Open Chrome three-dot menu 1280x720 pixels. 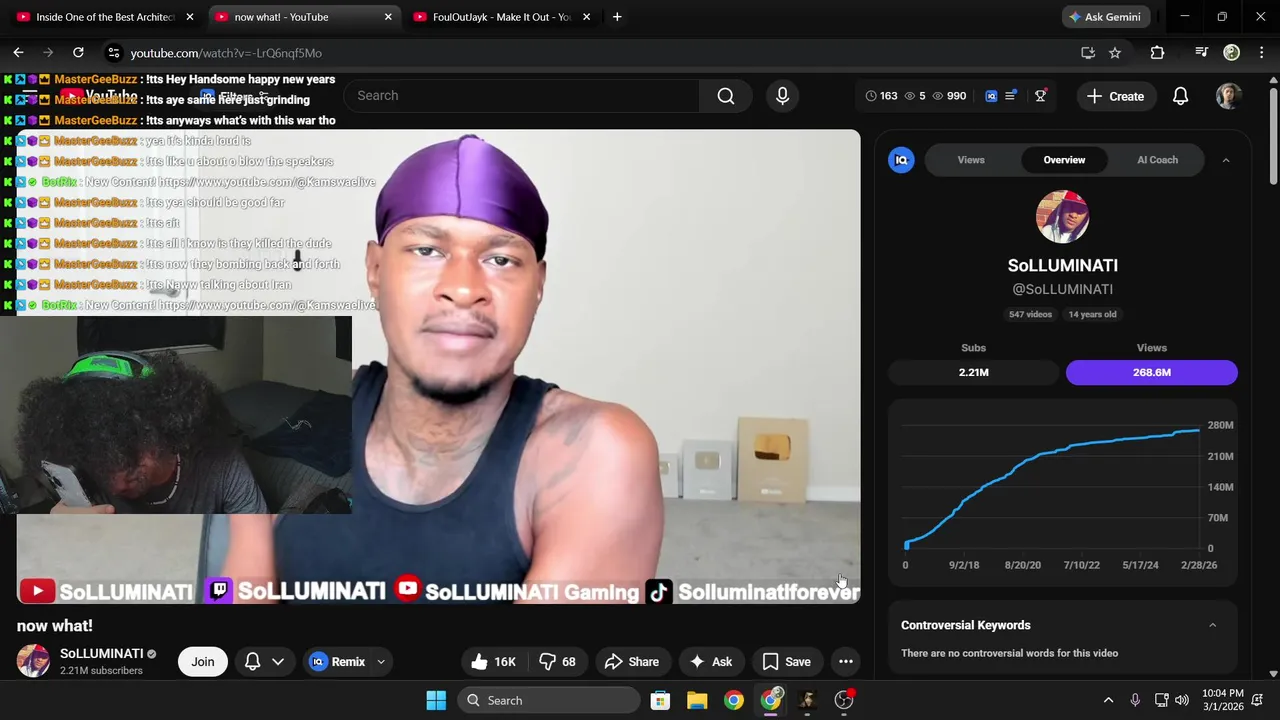point(1261,53)
